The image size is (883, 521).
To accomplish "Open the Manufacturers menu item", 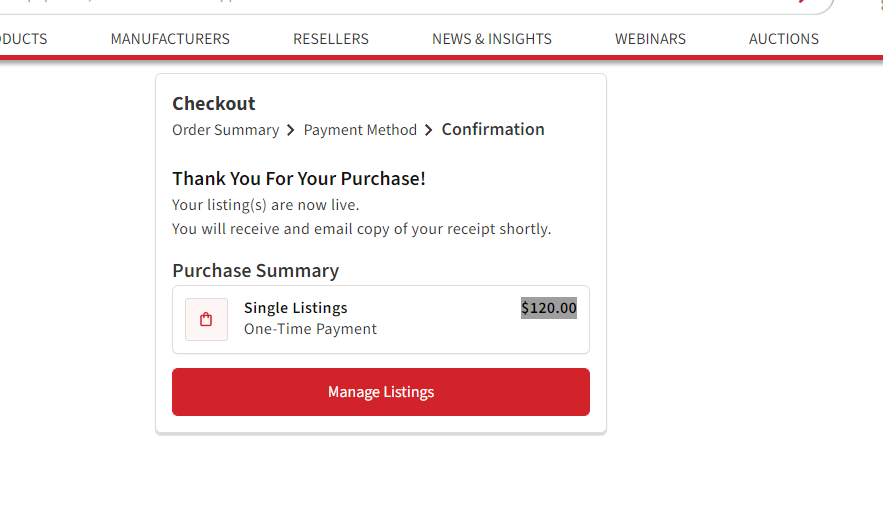I will (x=170, y=39).
